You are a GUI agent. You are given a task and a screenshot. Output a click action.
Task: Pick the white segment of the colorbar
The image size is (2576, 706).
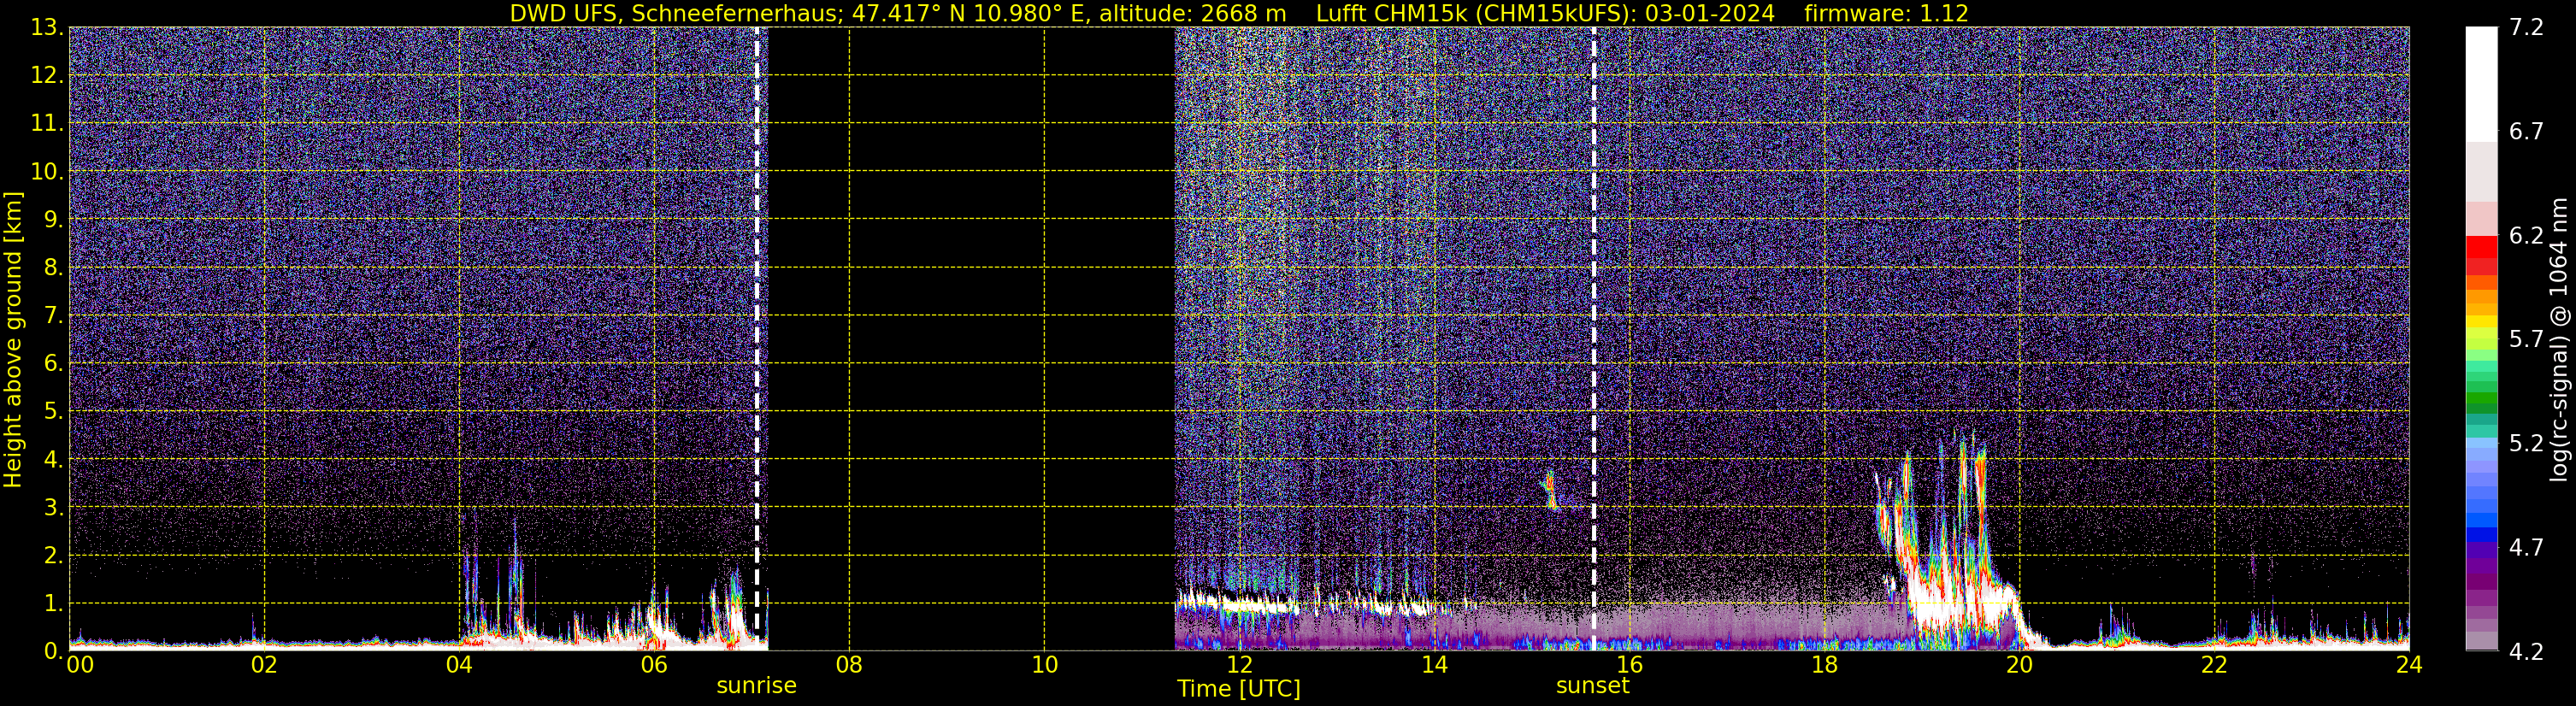(2481, 85)
